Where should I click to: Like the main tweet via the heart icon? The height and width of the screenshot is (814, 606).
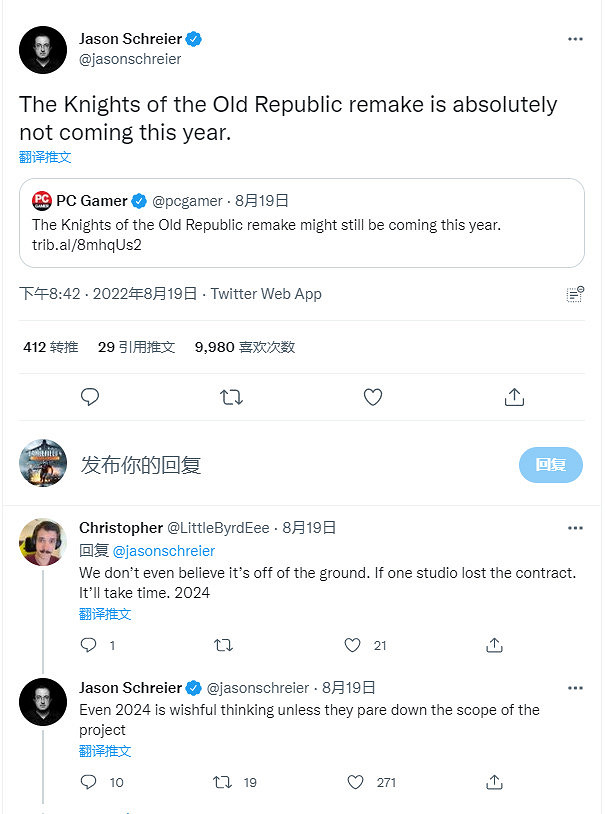click(x=372, y=397)
